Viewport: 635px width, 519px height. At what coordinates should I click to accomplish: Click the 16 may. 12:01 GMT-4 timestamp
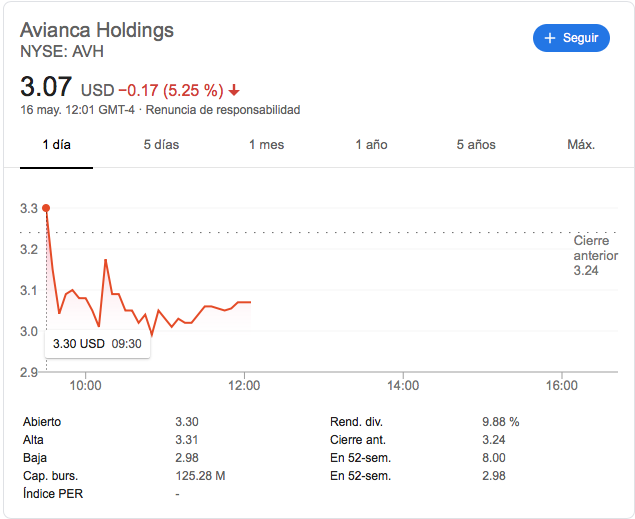click(x=77, y=110)
